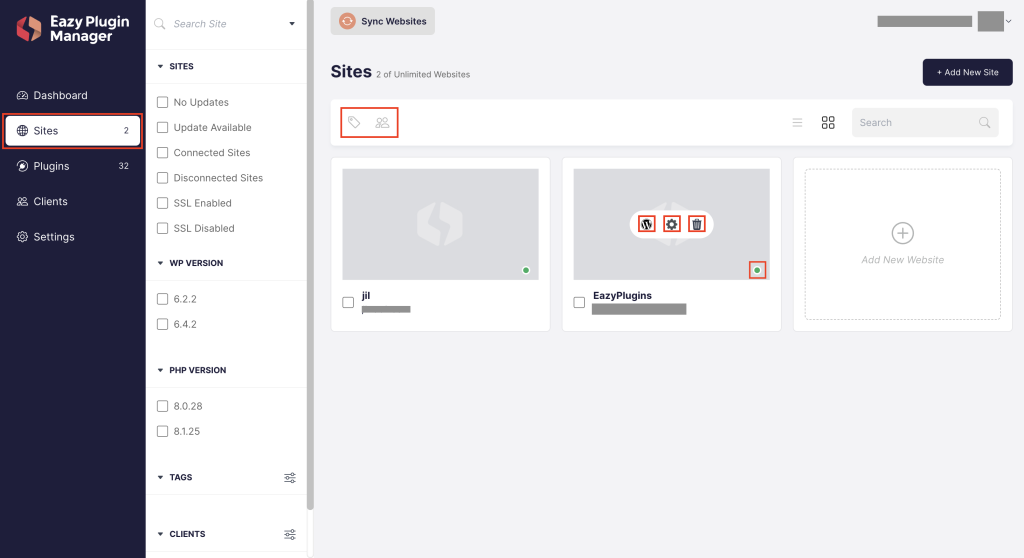Check WP version 6.2.2 filter
The width and height of the screenshot is (1024, 558).
[163, 299]
